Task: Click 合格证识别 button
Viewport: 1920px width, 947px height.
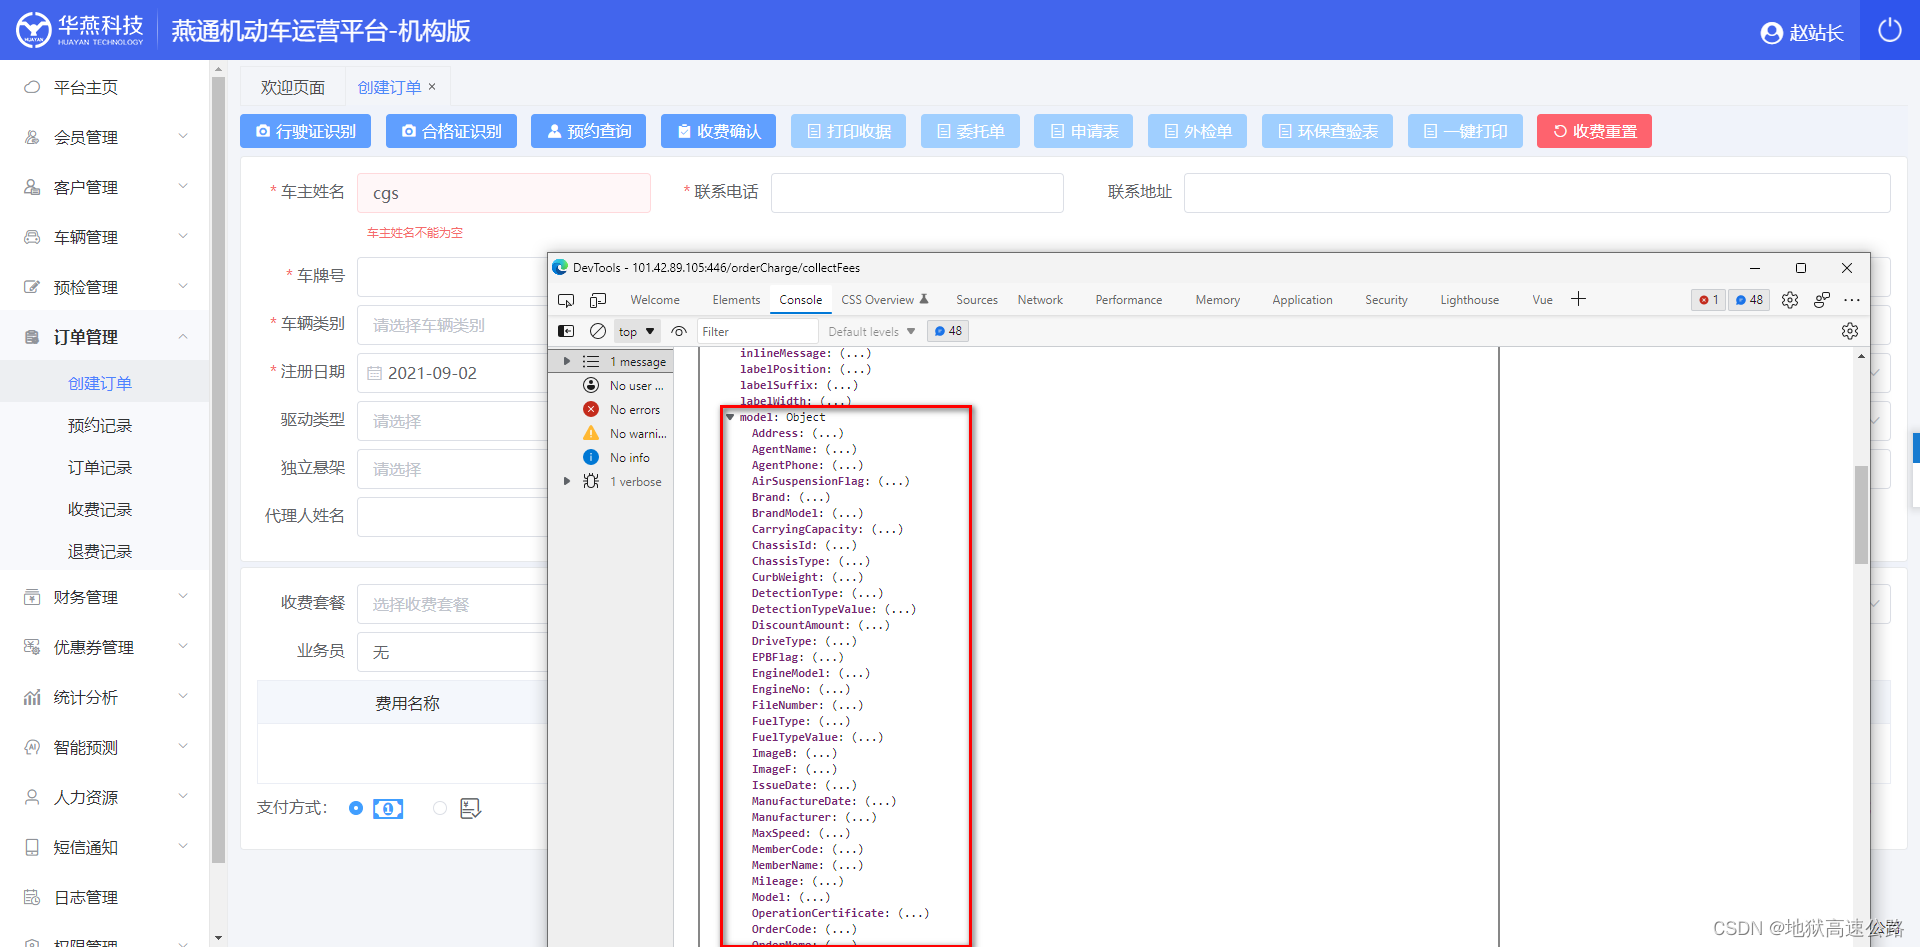Action: (451, 131)
